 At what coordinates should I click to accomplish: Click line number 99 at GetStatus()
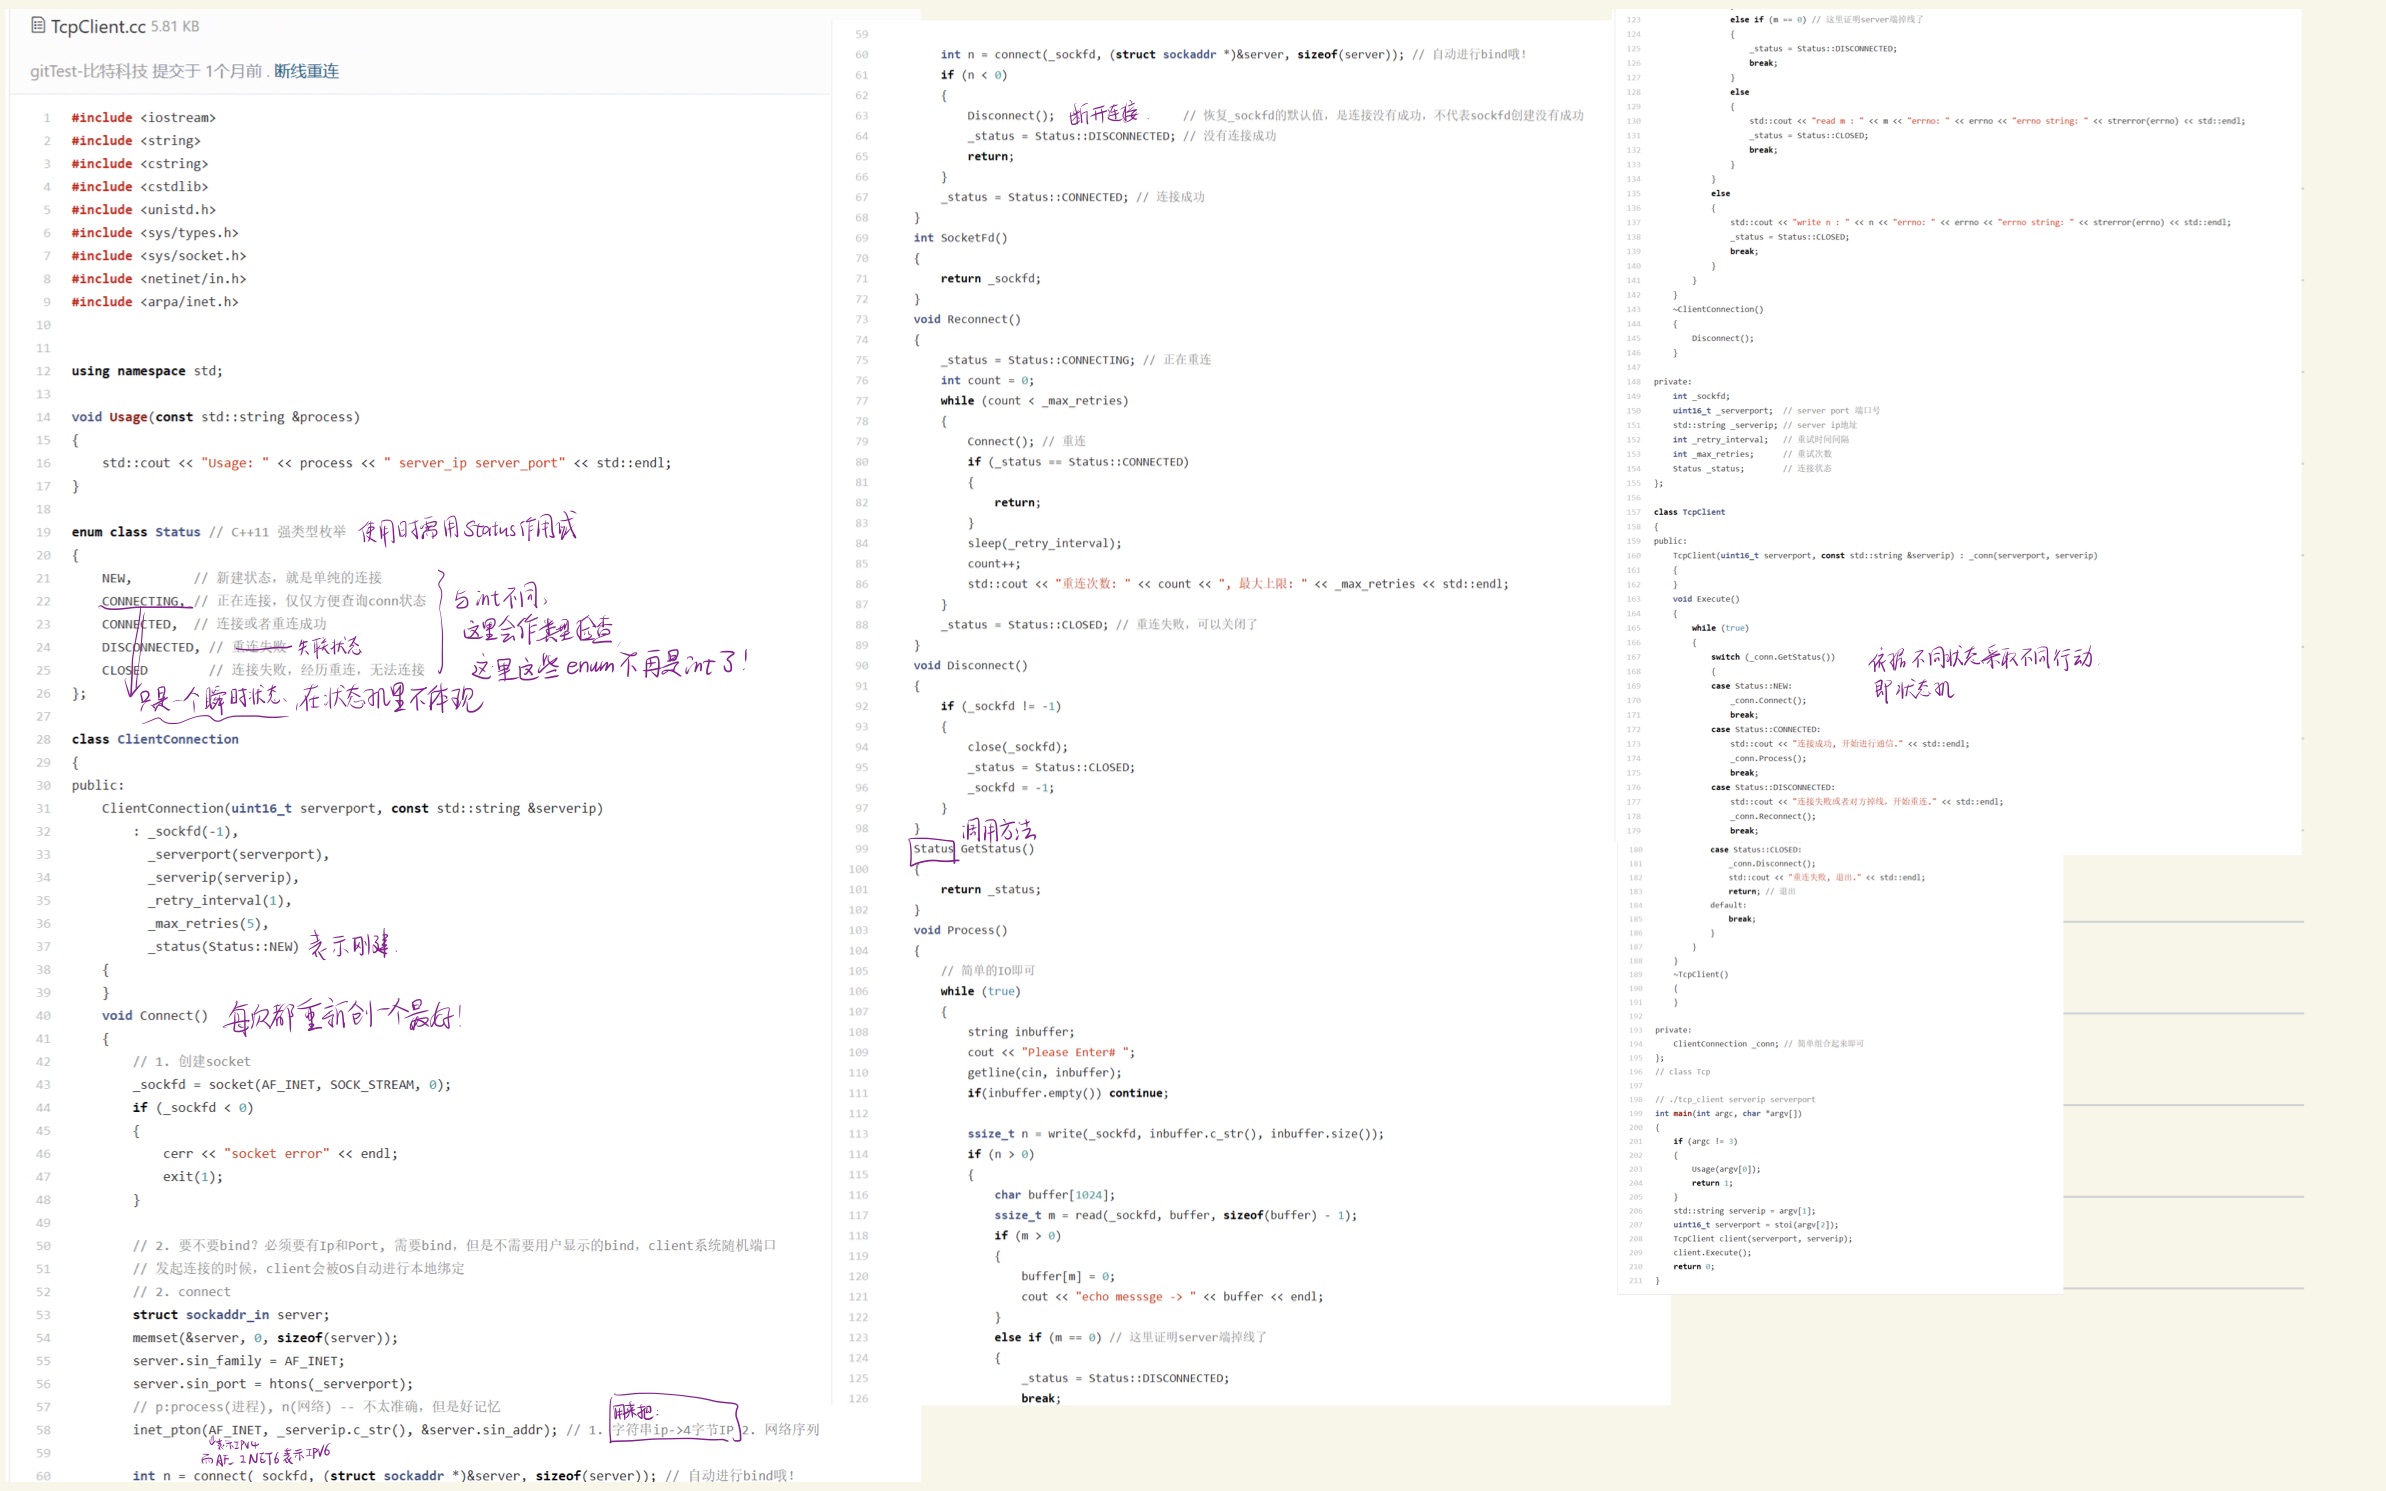pyautogui.click(x=861, y=849)
